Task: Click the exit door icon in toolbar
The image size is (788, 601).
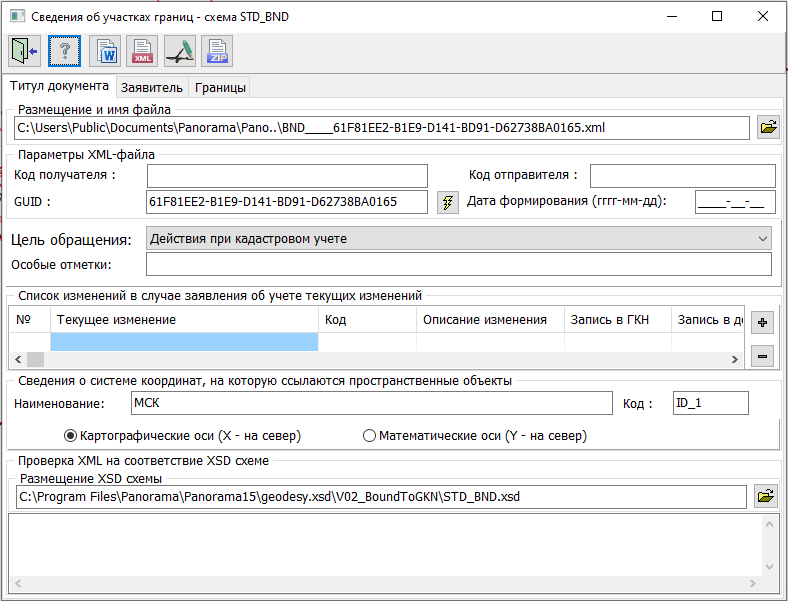Action: 23,50
